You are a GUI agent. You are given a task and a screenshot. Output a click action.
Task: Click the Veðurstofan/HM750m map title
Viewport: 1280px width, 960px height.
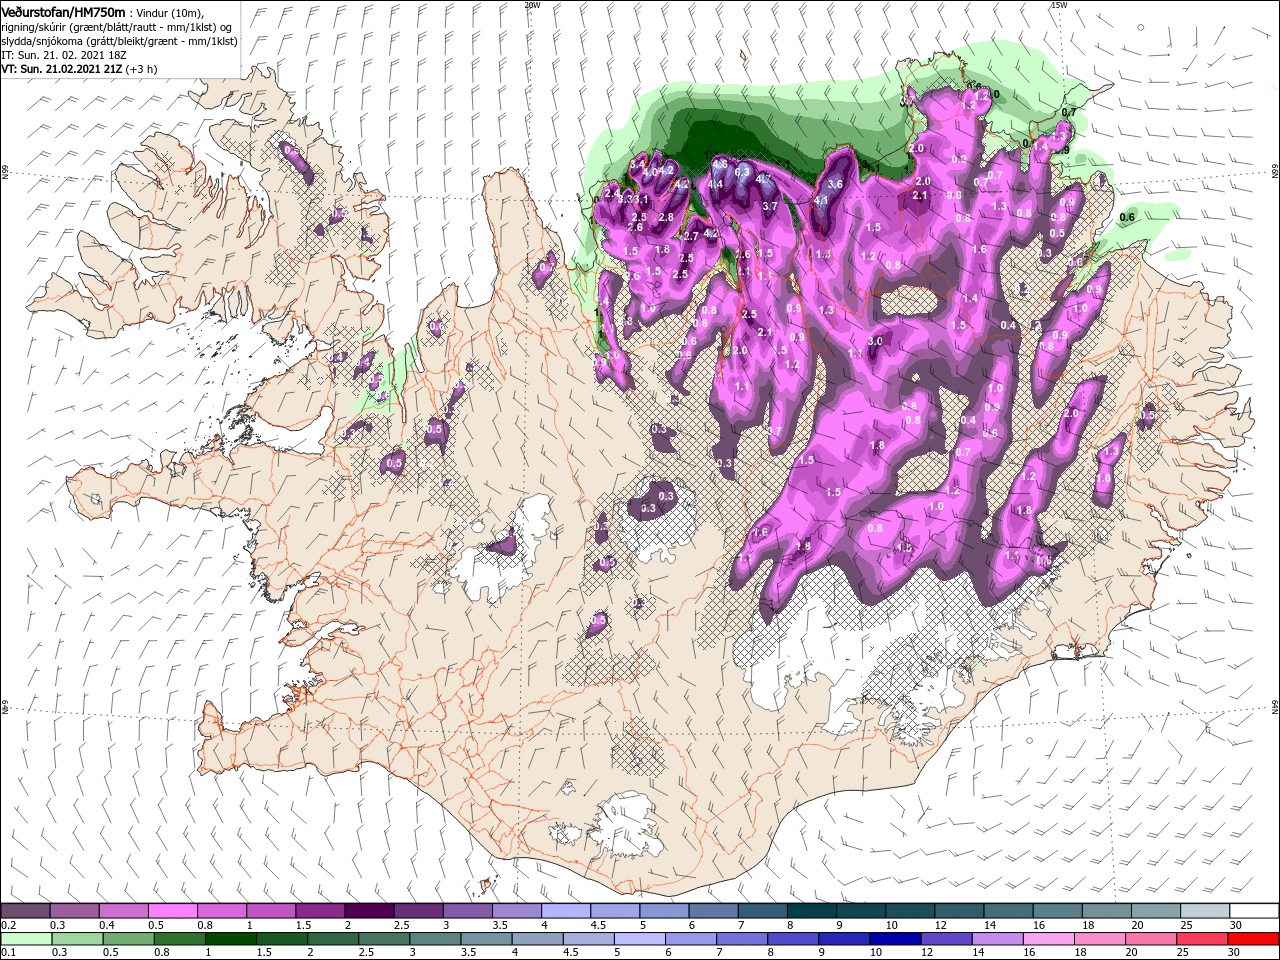click(x=63, y=12)
